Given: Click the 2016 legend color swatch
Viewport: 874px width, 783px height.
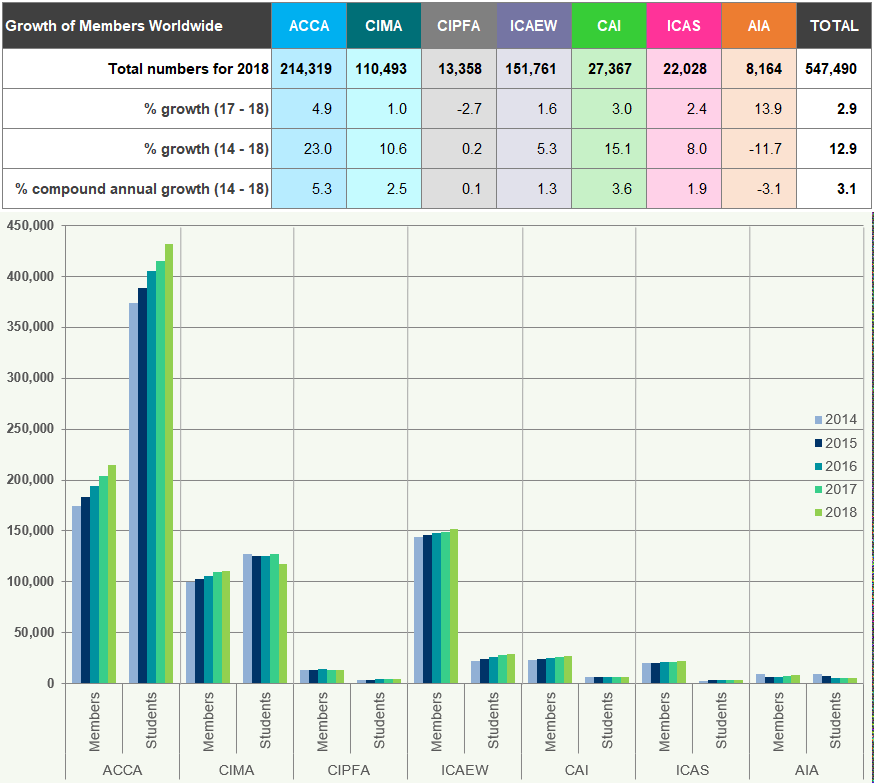Looking at the screenshot, I should 818,466.
